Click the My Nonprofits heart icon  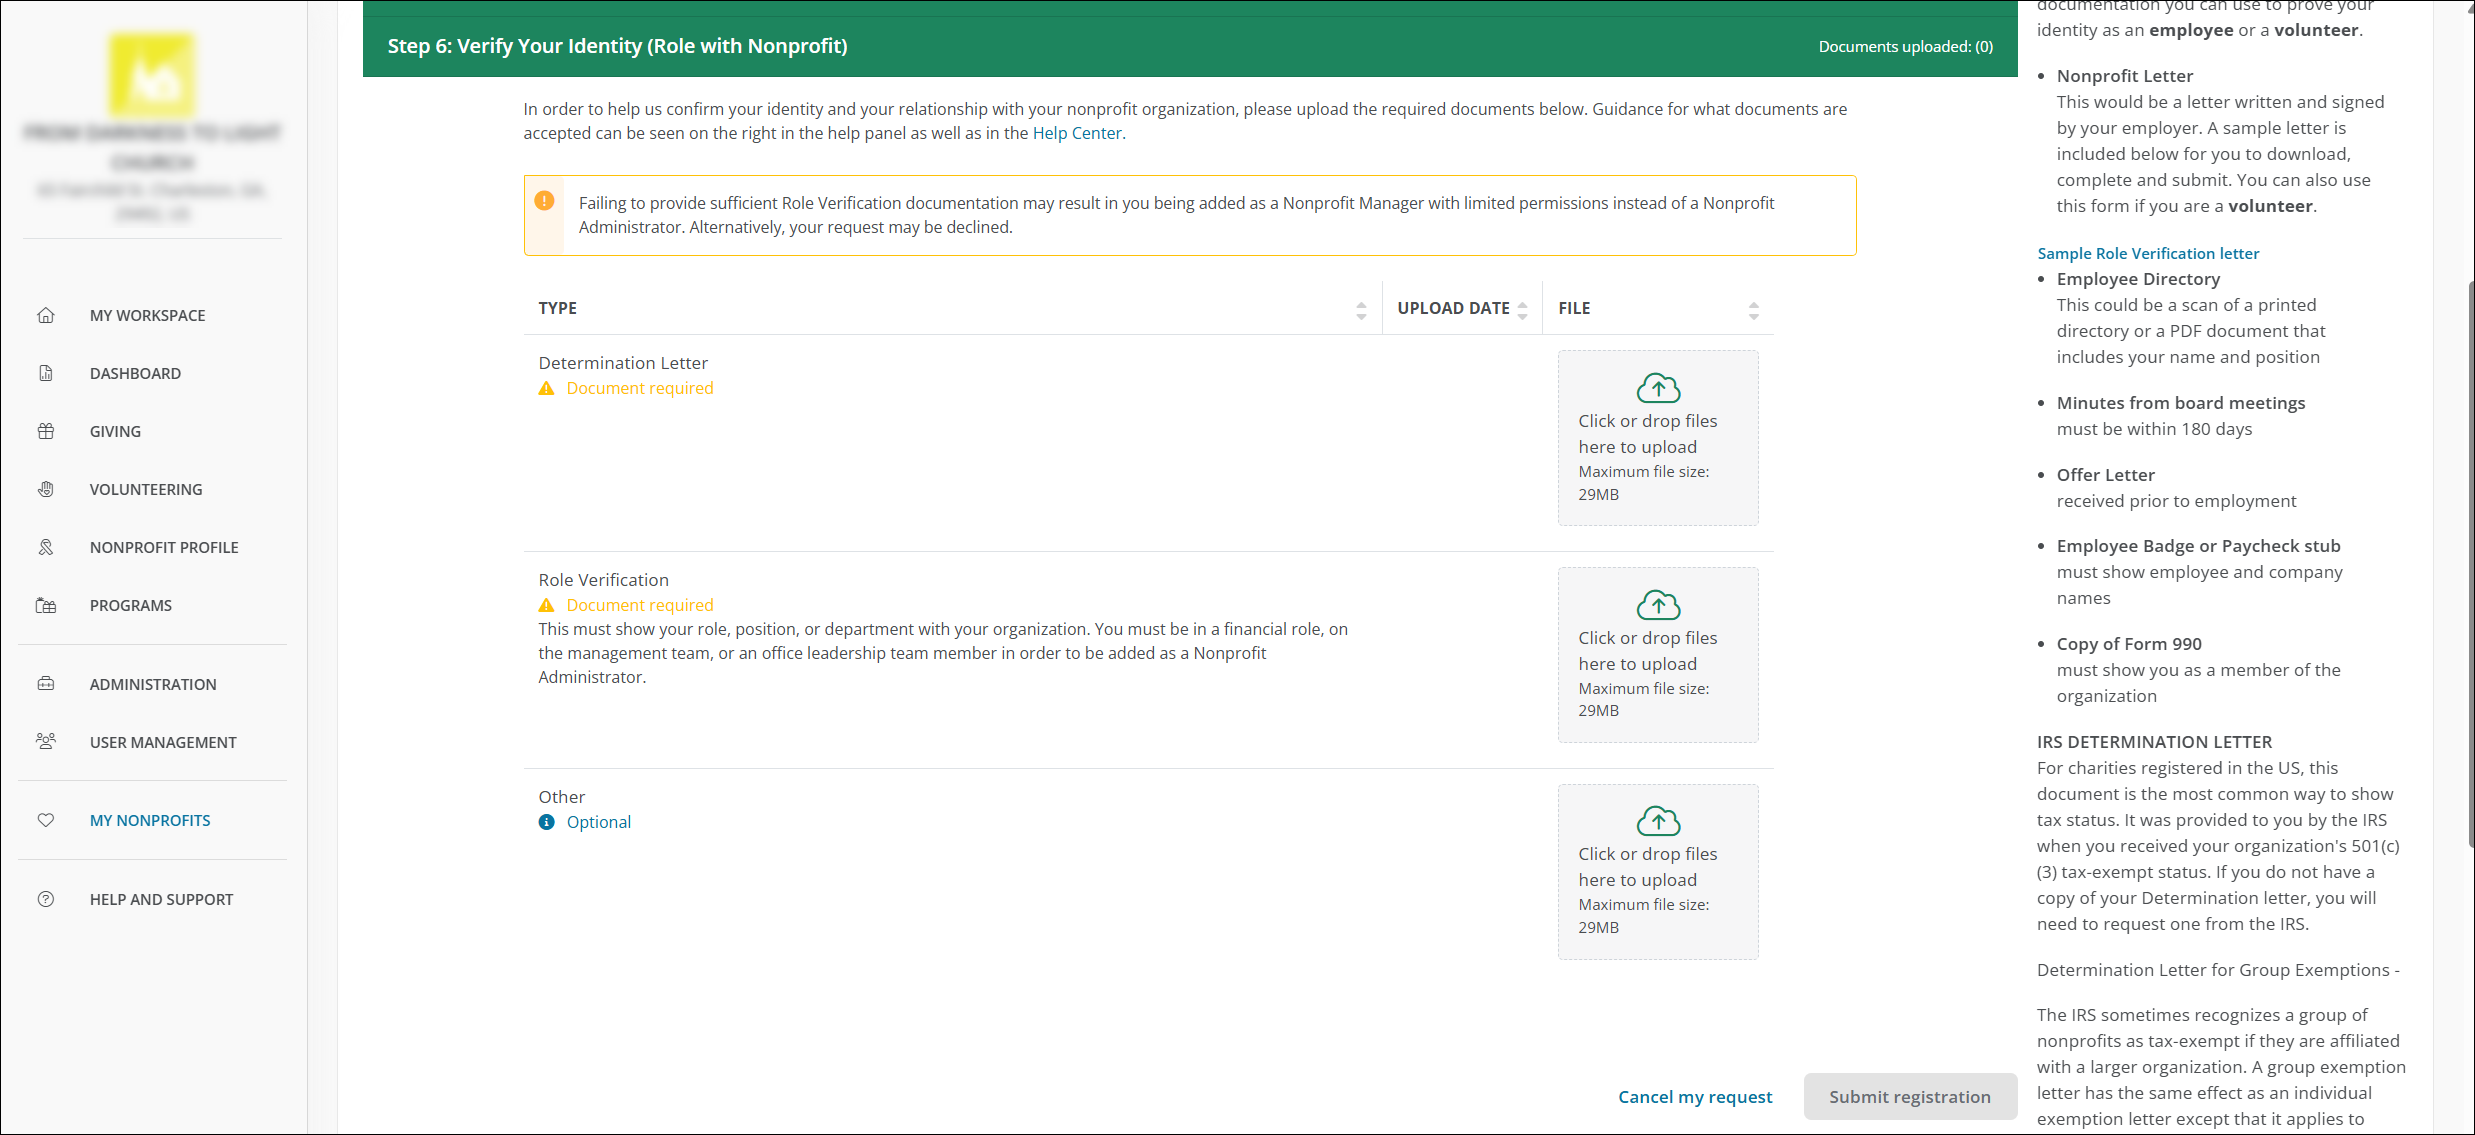coord(46,820)
